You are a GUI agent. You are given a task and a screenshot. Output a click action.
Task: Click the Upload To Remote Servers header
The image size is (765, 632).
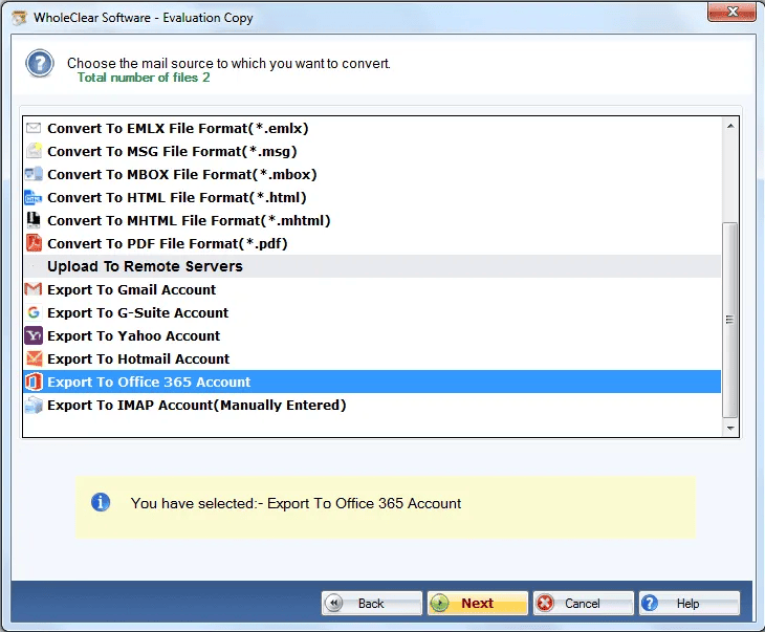(x=372, y=266)
